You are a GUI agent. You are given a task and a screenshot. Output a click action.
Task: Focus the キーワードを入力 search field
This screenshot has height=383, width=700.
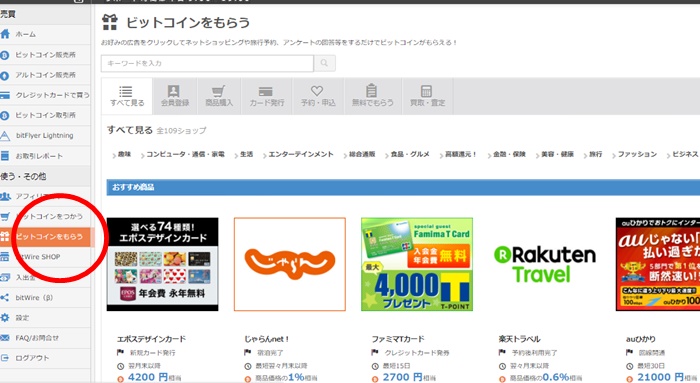click(x=207, y=63)
